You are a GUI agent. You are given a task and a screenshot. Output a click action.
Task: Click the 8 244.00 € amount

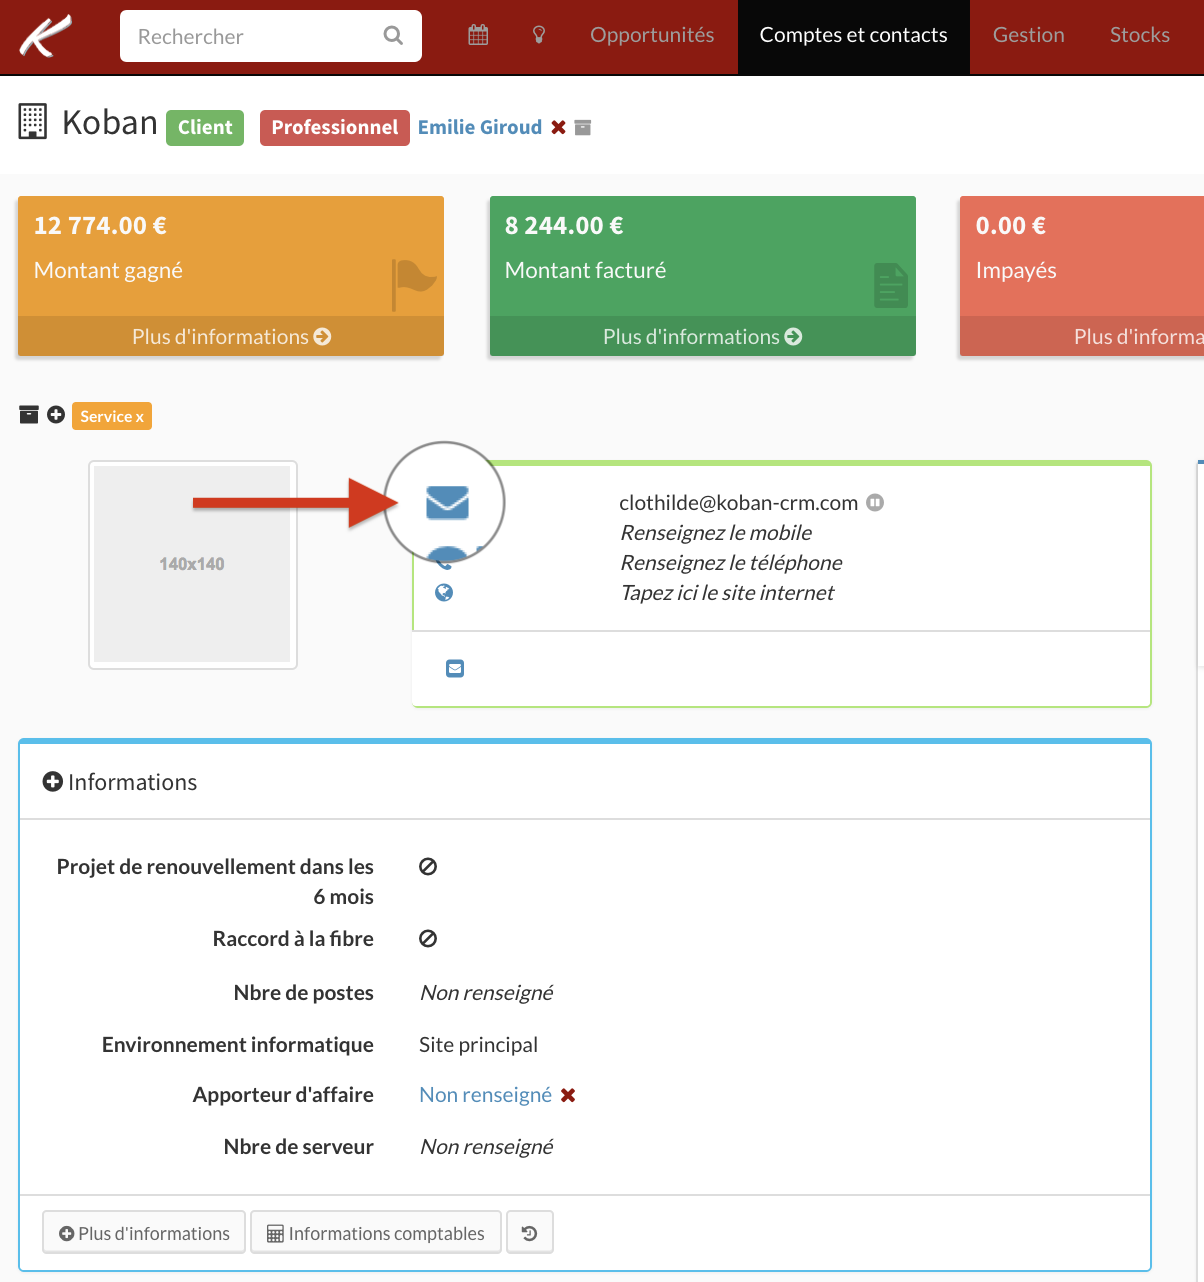click(x=564, y=225)
